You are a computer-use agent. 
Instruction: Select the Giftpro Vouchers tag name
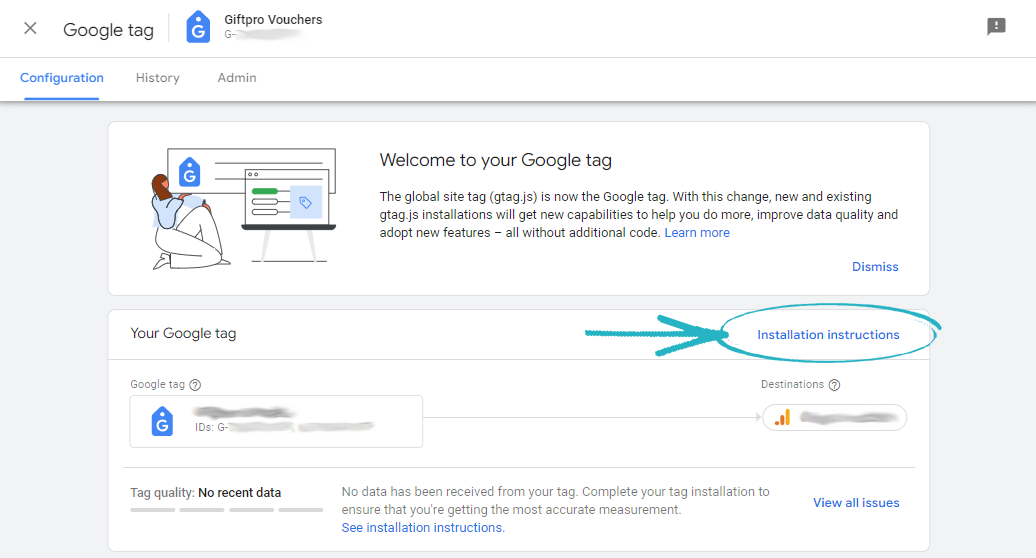coord(274,20)
